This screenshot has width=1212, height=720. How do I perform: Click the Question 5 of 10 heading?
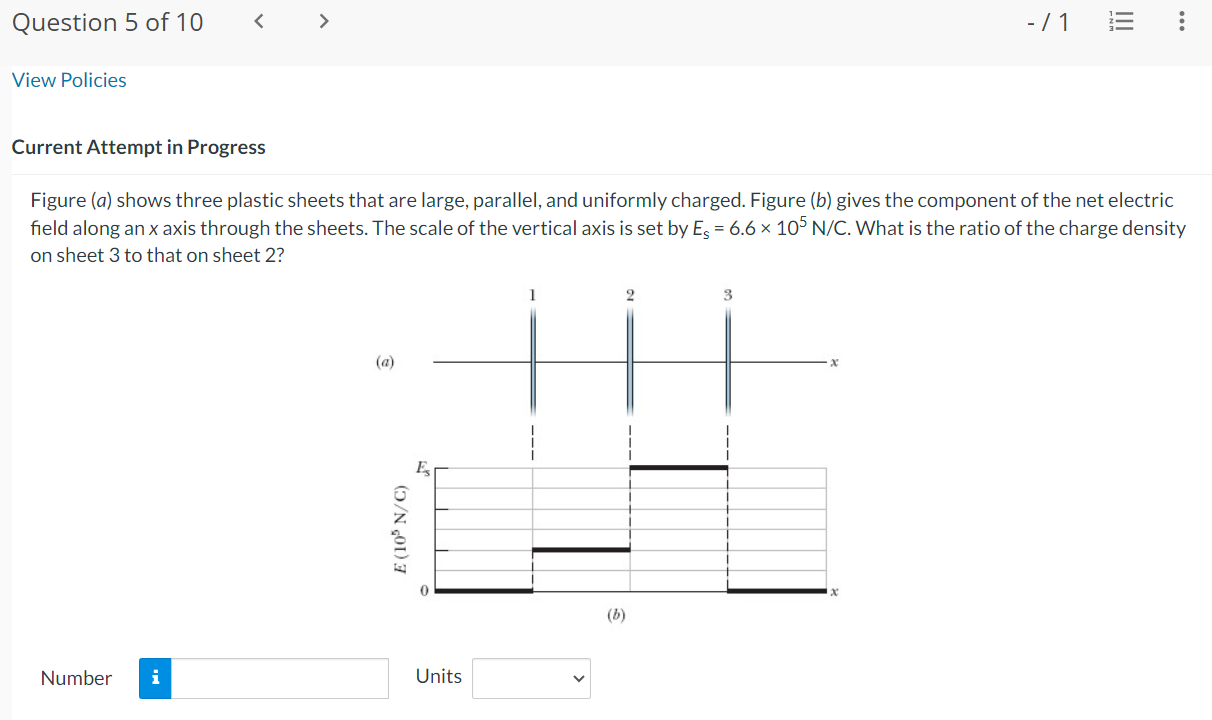[107, 21]
